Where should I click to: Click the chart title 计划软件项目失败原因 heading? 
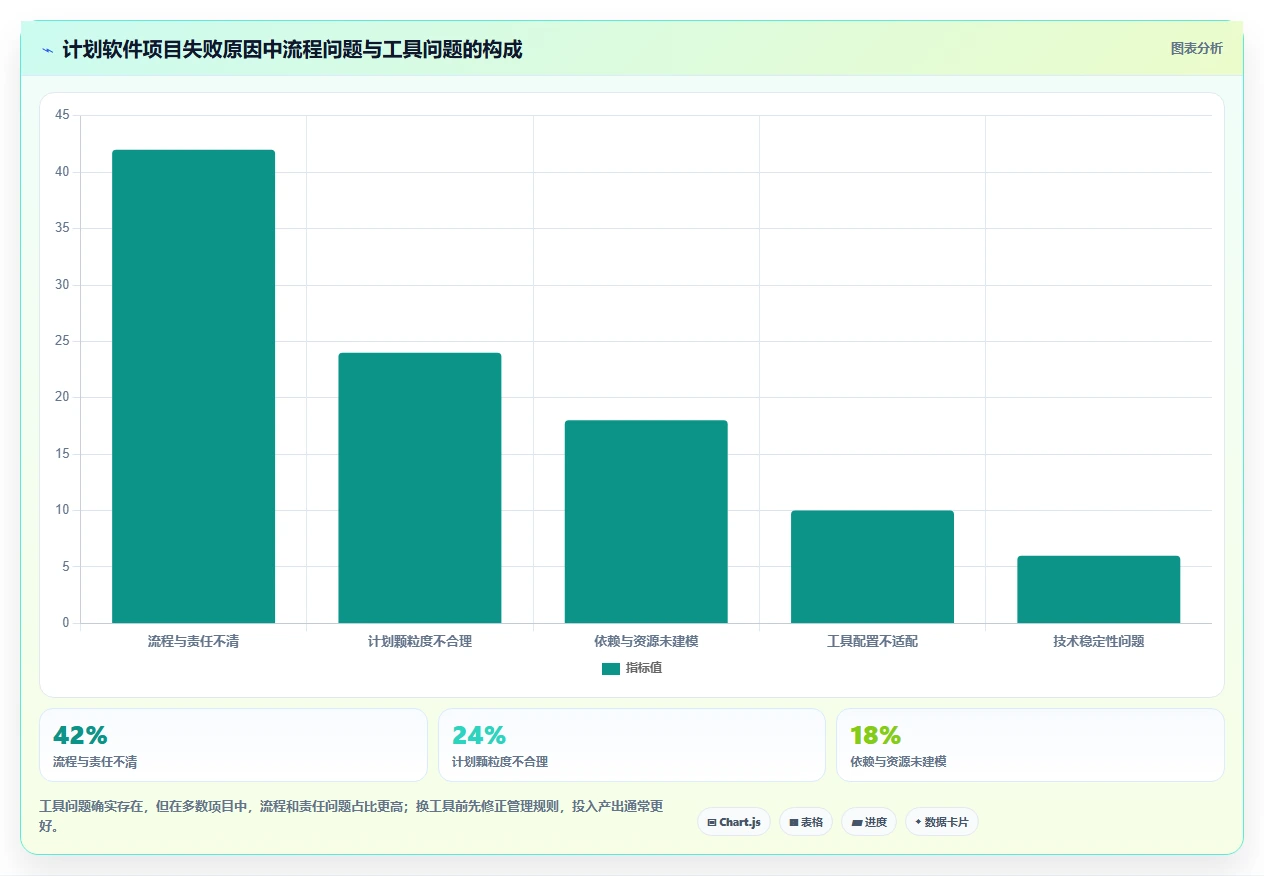292,50
